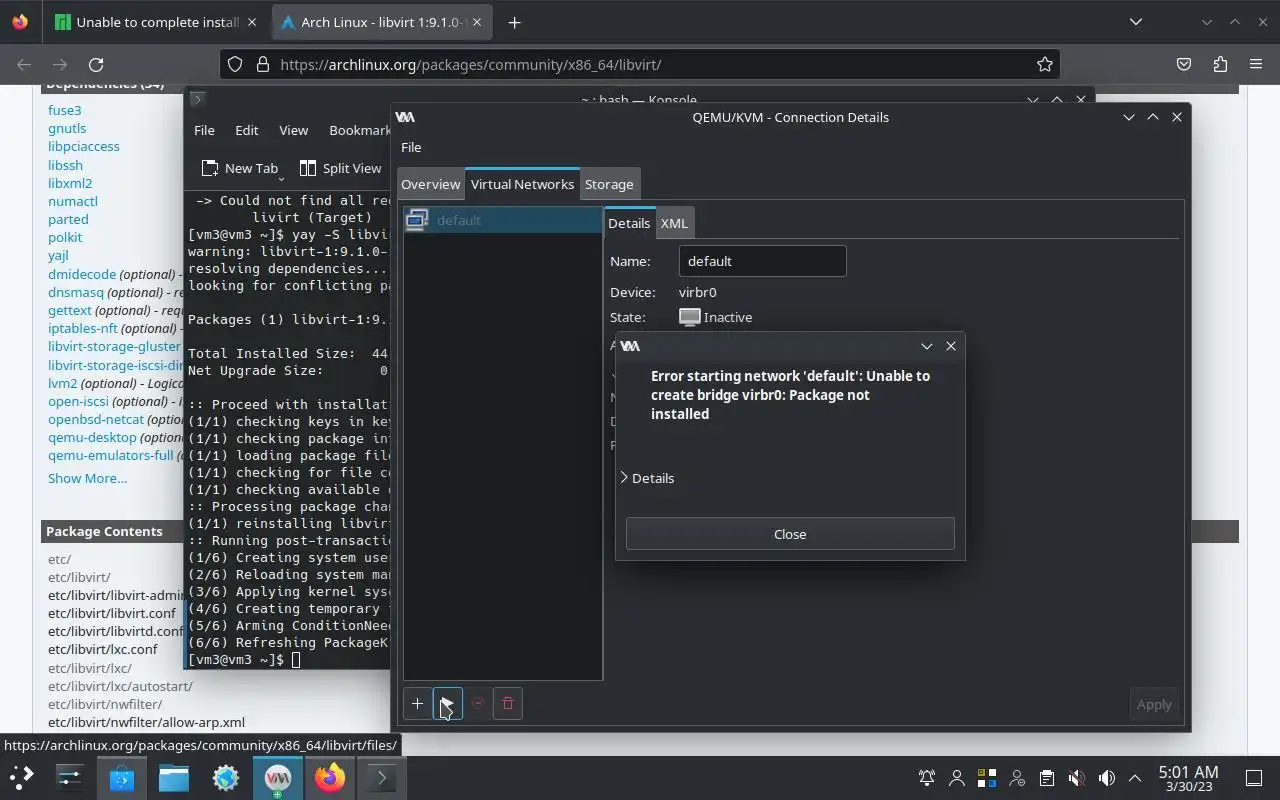Click Split View in Konsole toolbar

click(x=341, y=168)
